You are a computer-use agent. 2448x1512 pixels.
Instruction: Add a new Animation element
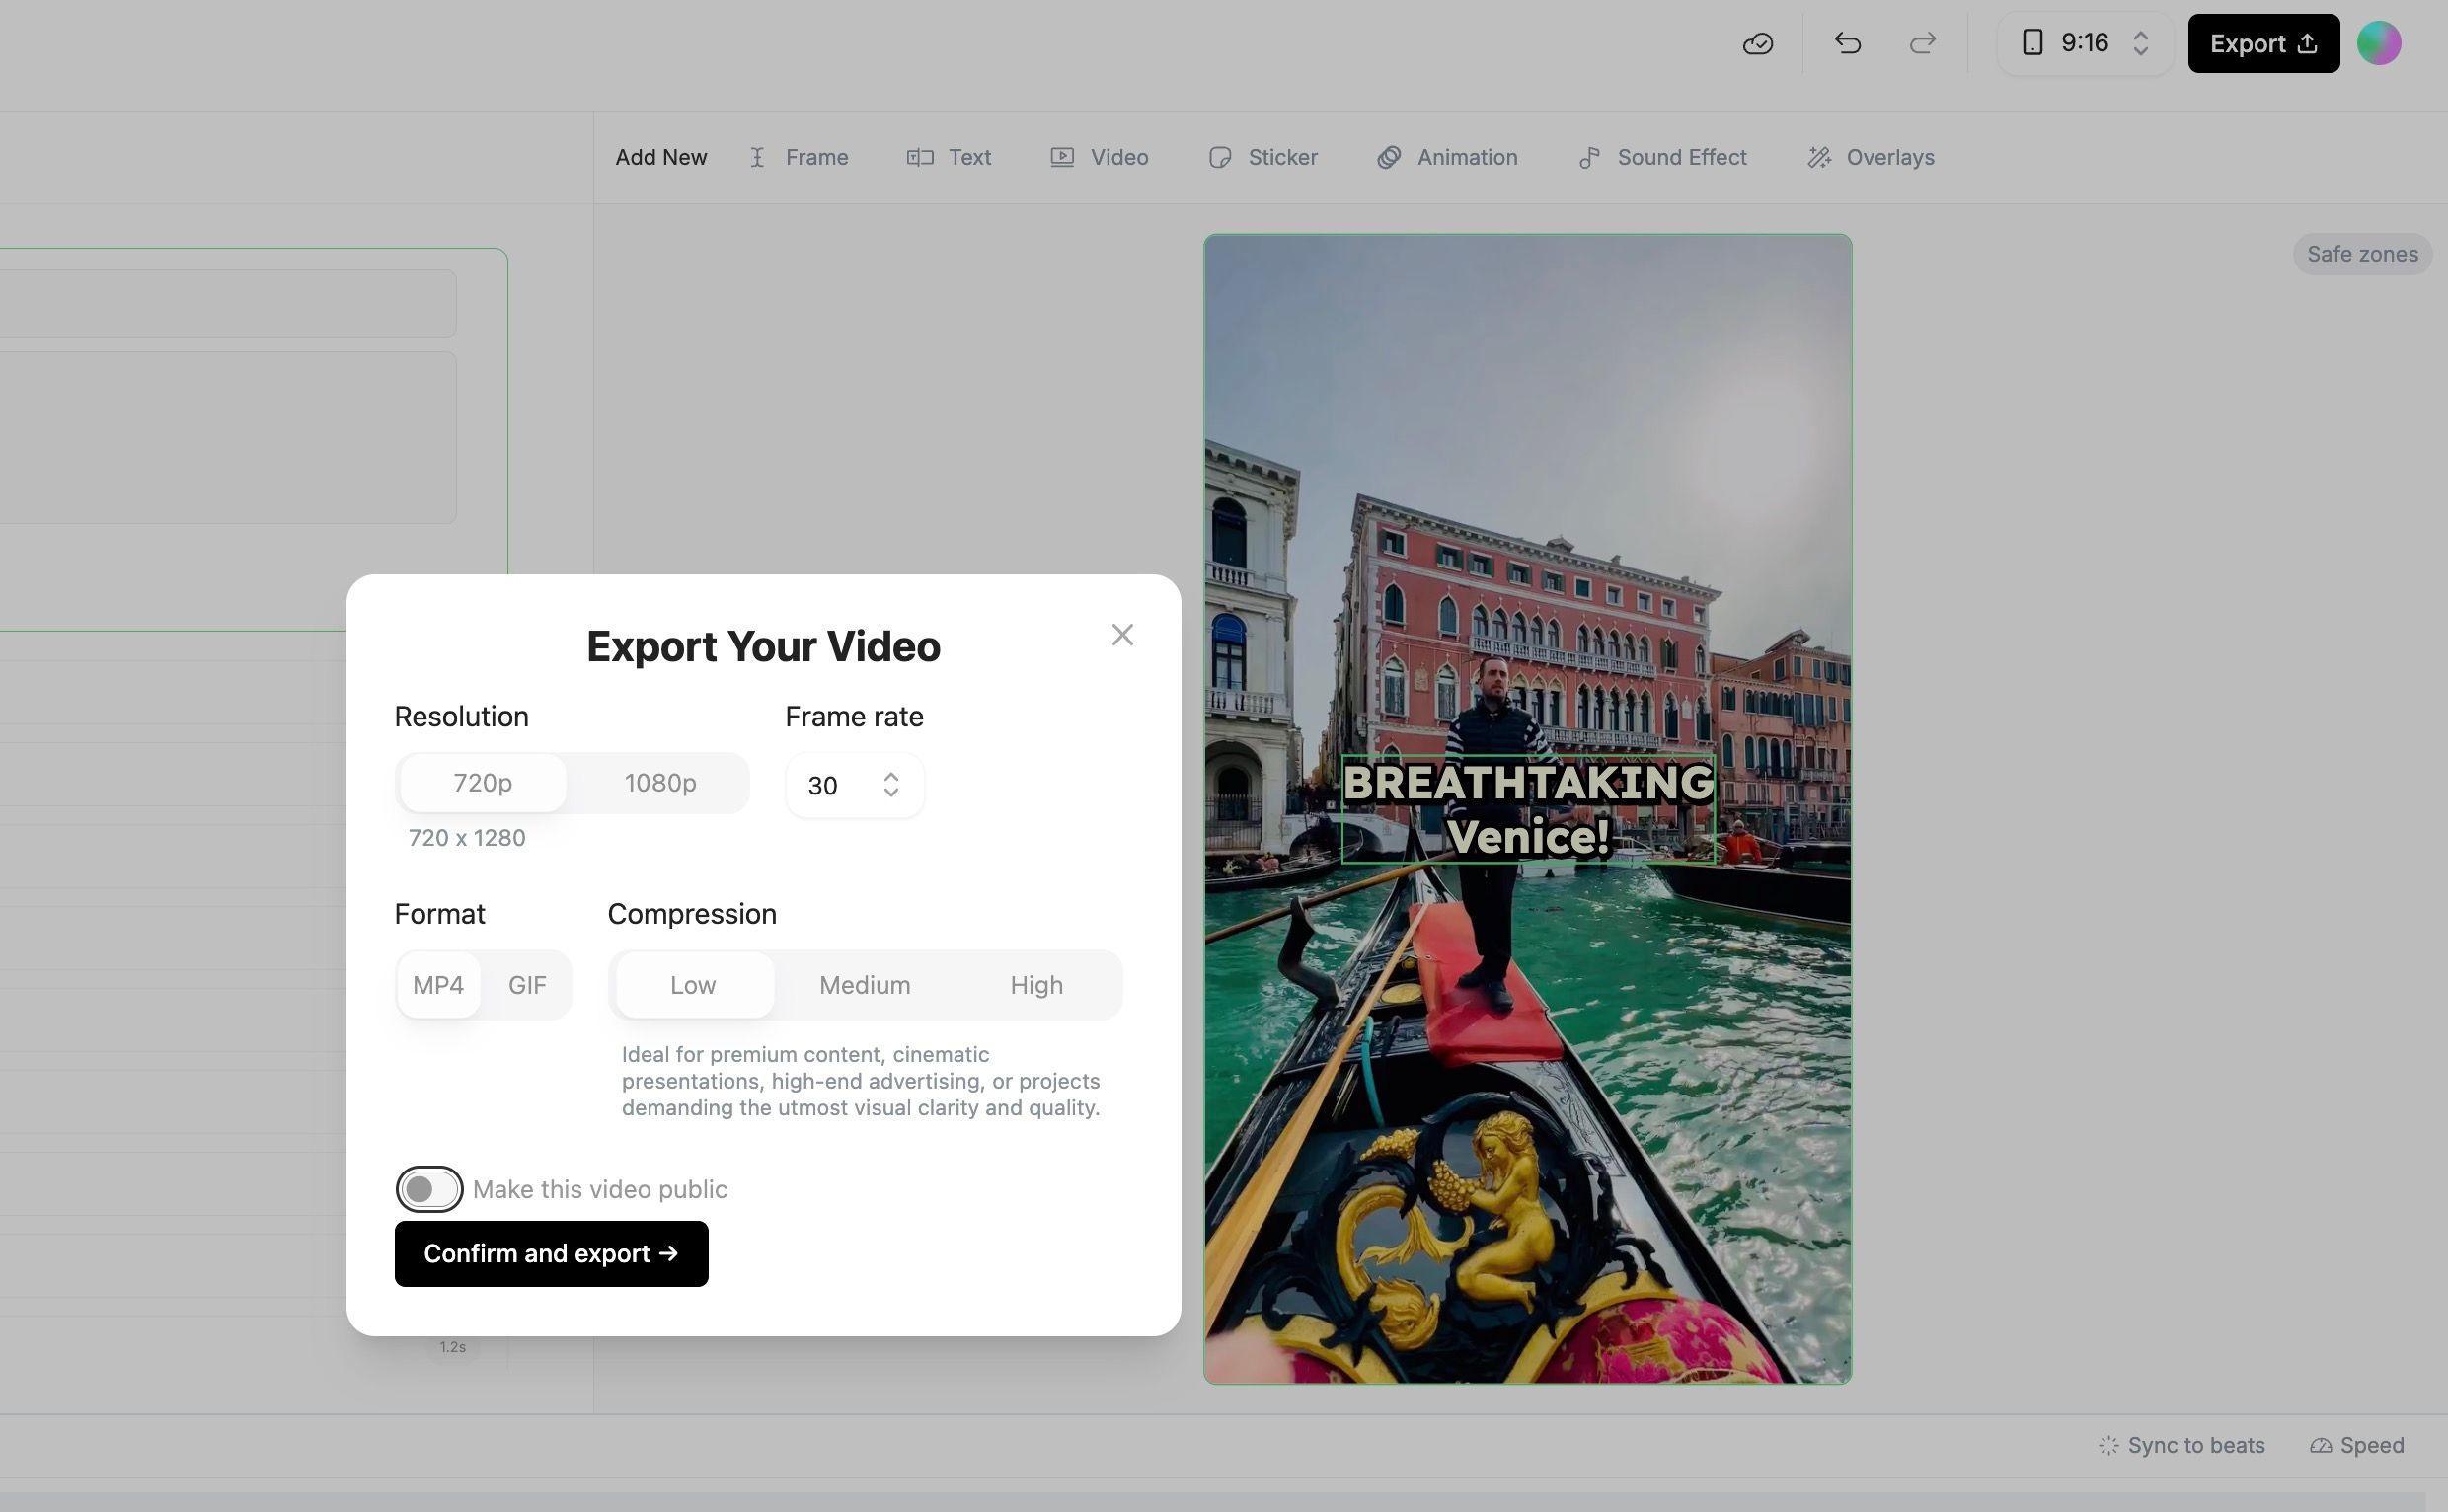1447,158
